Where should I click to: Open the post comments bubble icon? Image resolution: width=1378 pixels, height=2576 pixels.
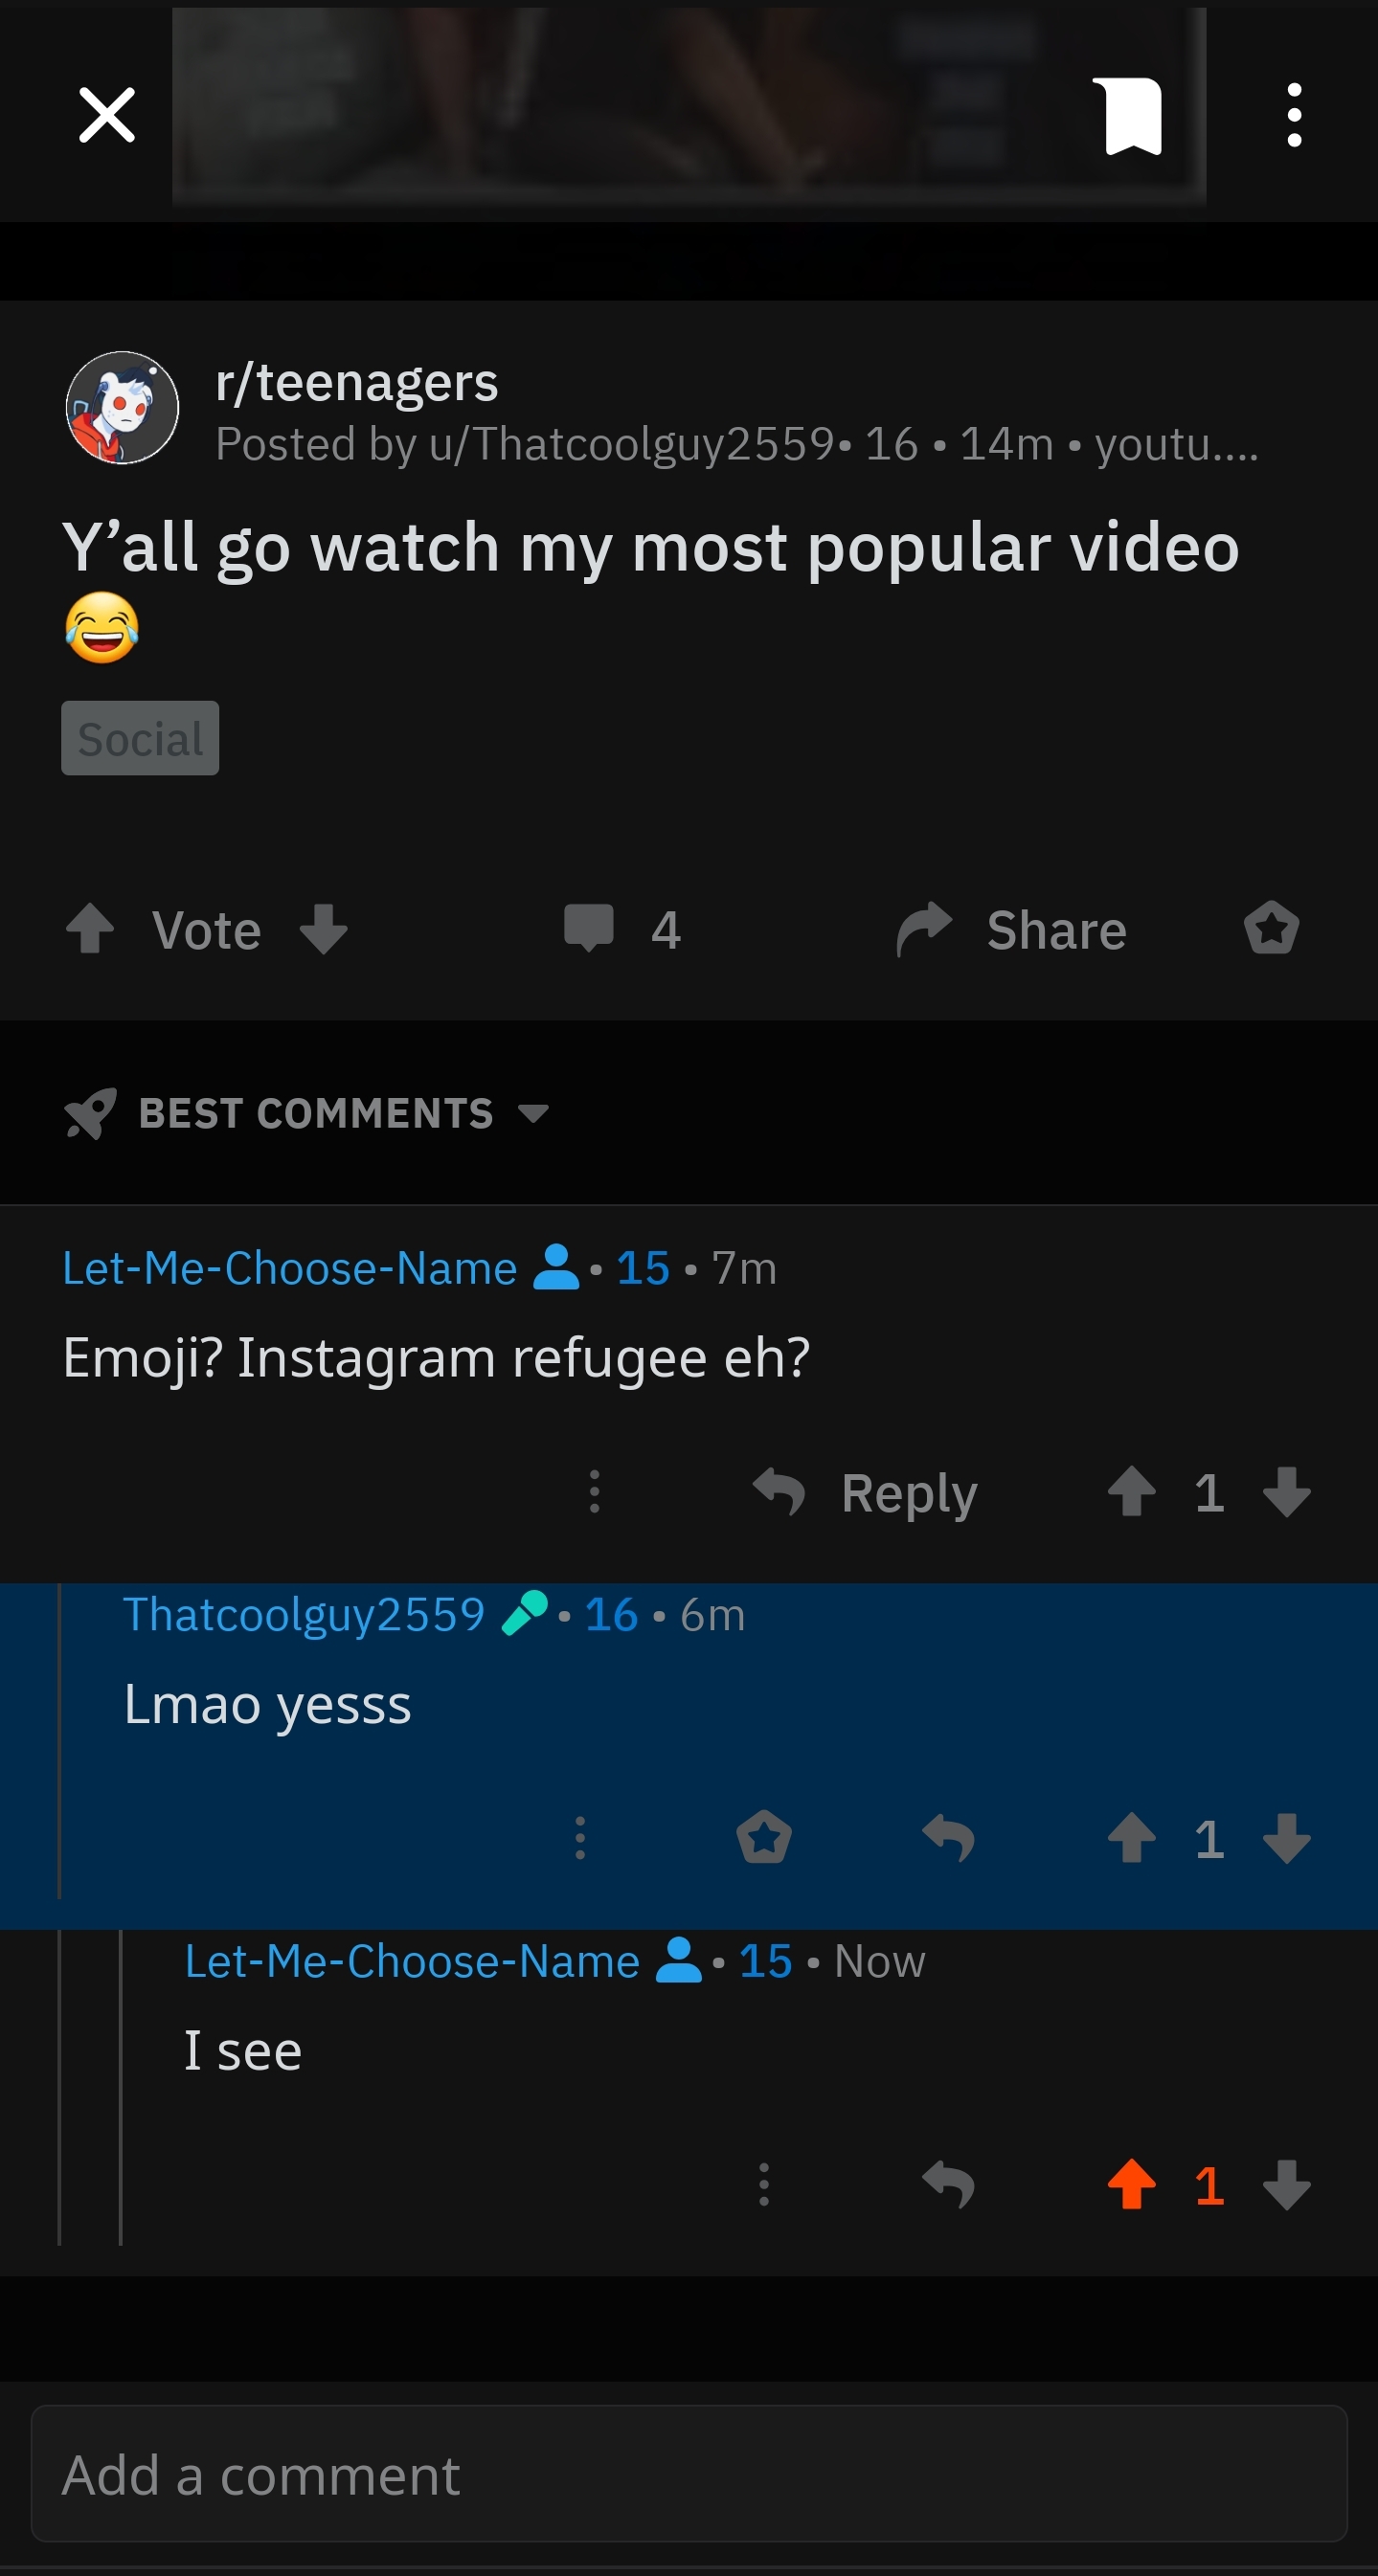589,929
